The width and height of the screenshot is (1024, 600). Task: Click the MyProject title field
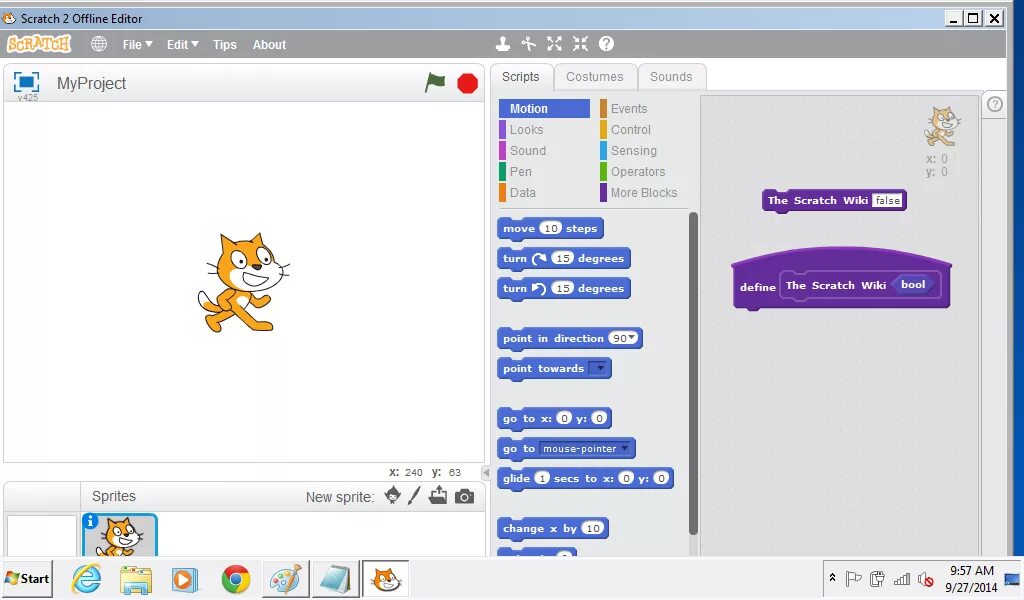click(x=91, y=84)
